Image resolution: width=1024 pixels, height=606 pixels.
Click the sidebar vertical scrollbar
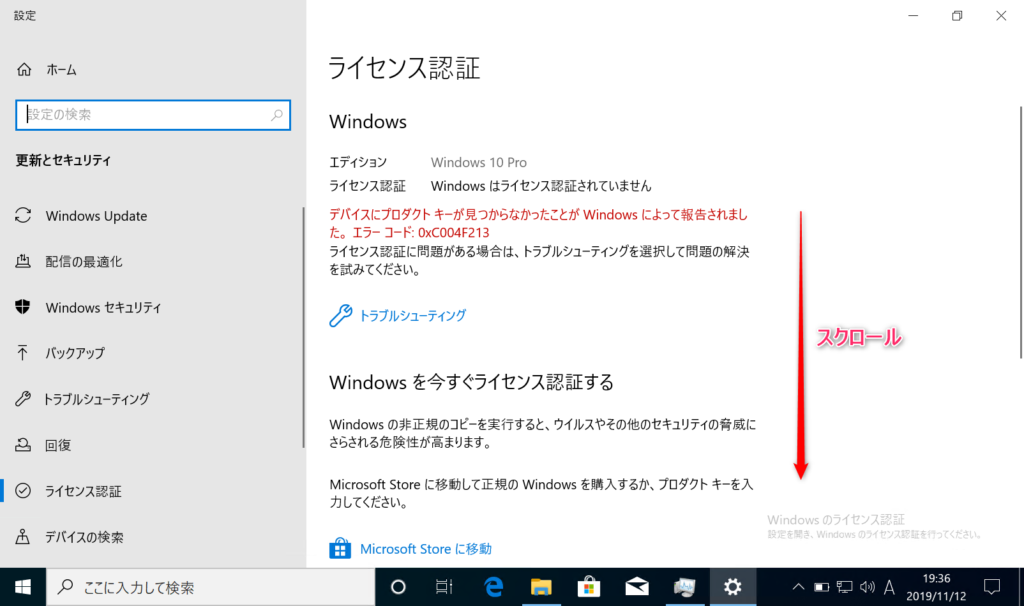(303, 327)
